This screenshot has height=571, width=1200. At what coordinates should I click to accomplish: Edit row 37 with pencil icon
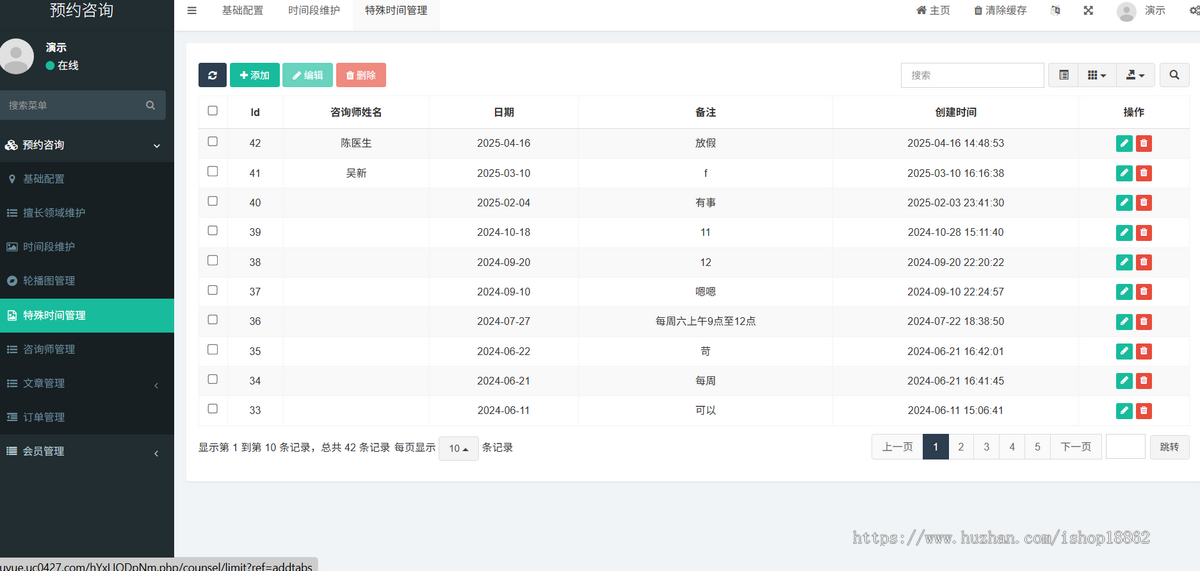[1124, 292]
